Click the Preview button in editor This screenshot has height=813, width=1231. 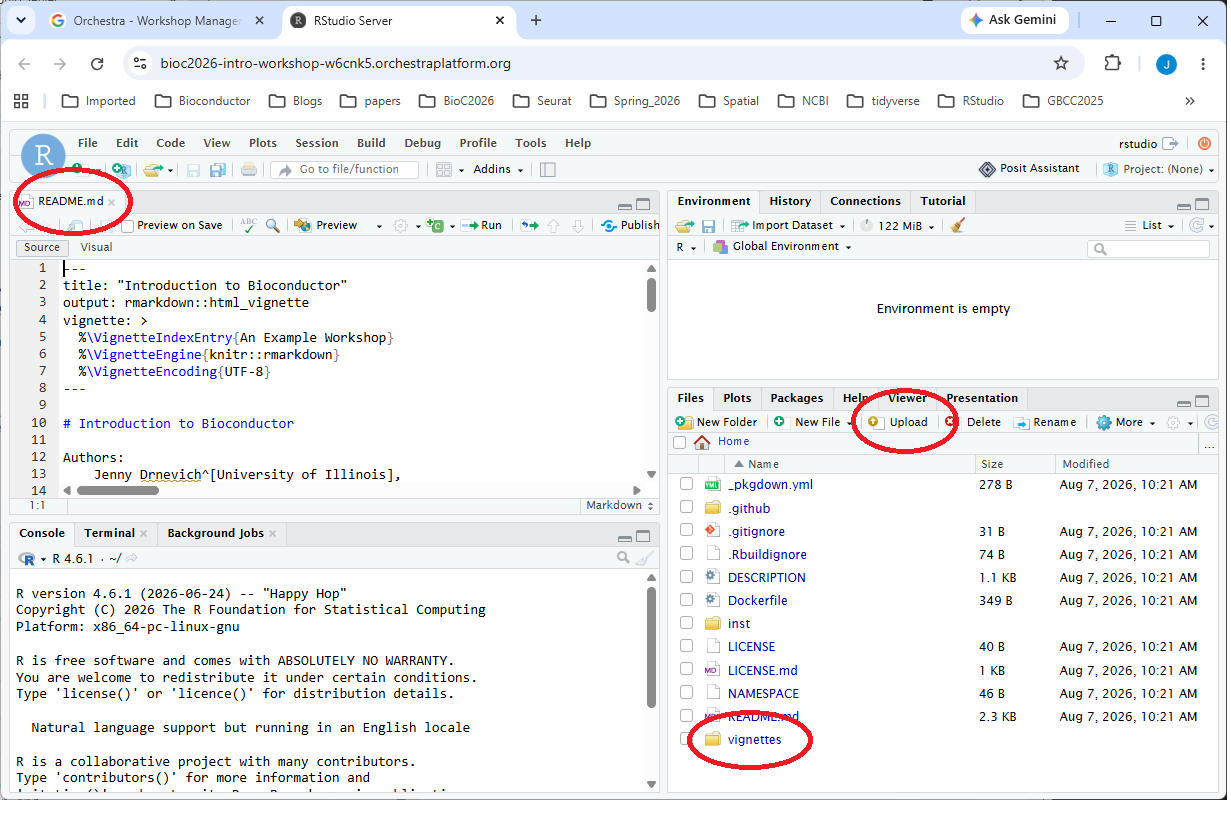(x=327, y=226)
